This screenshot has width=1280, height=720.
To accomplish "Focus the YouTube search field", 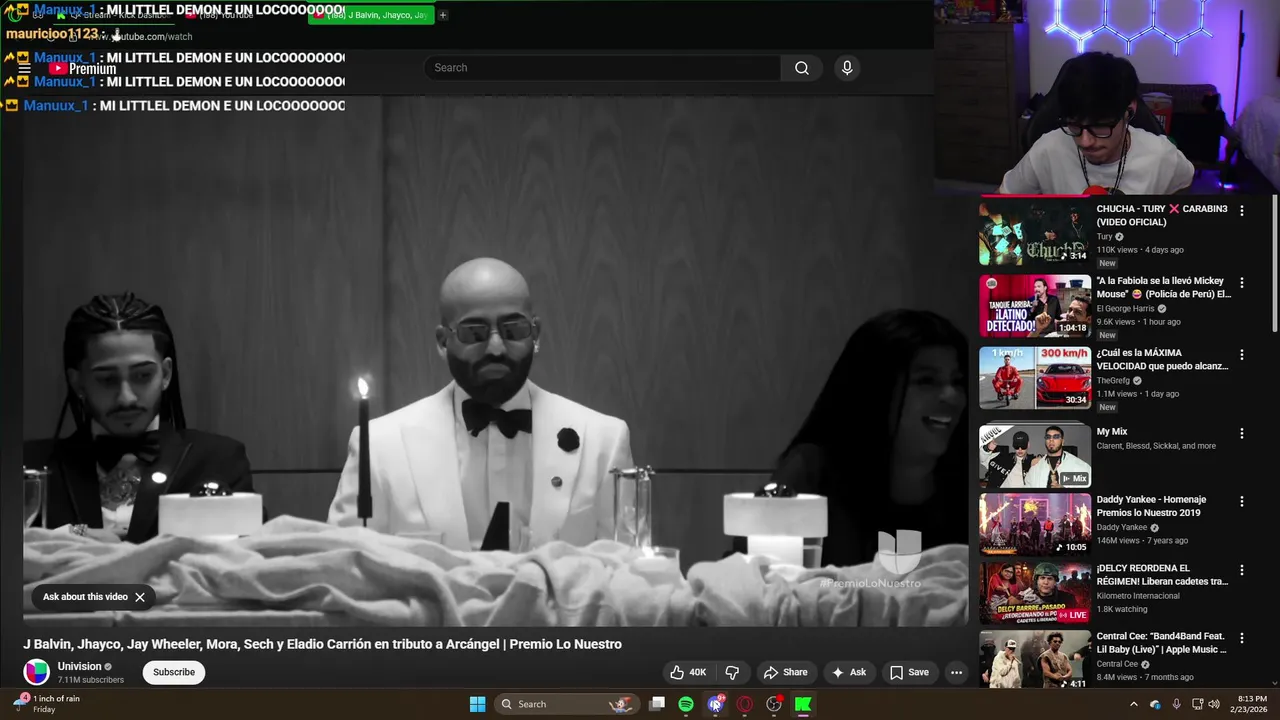I will [602, 68].
